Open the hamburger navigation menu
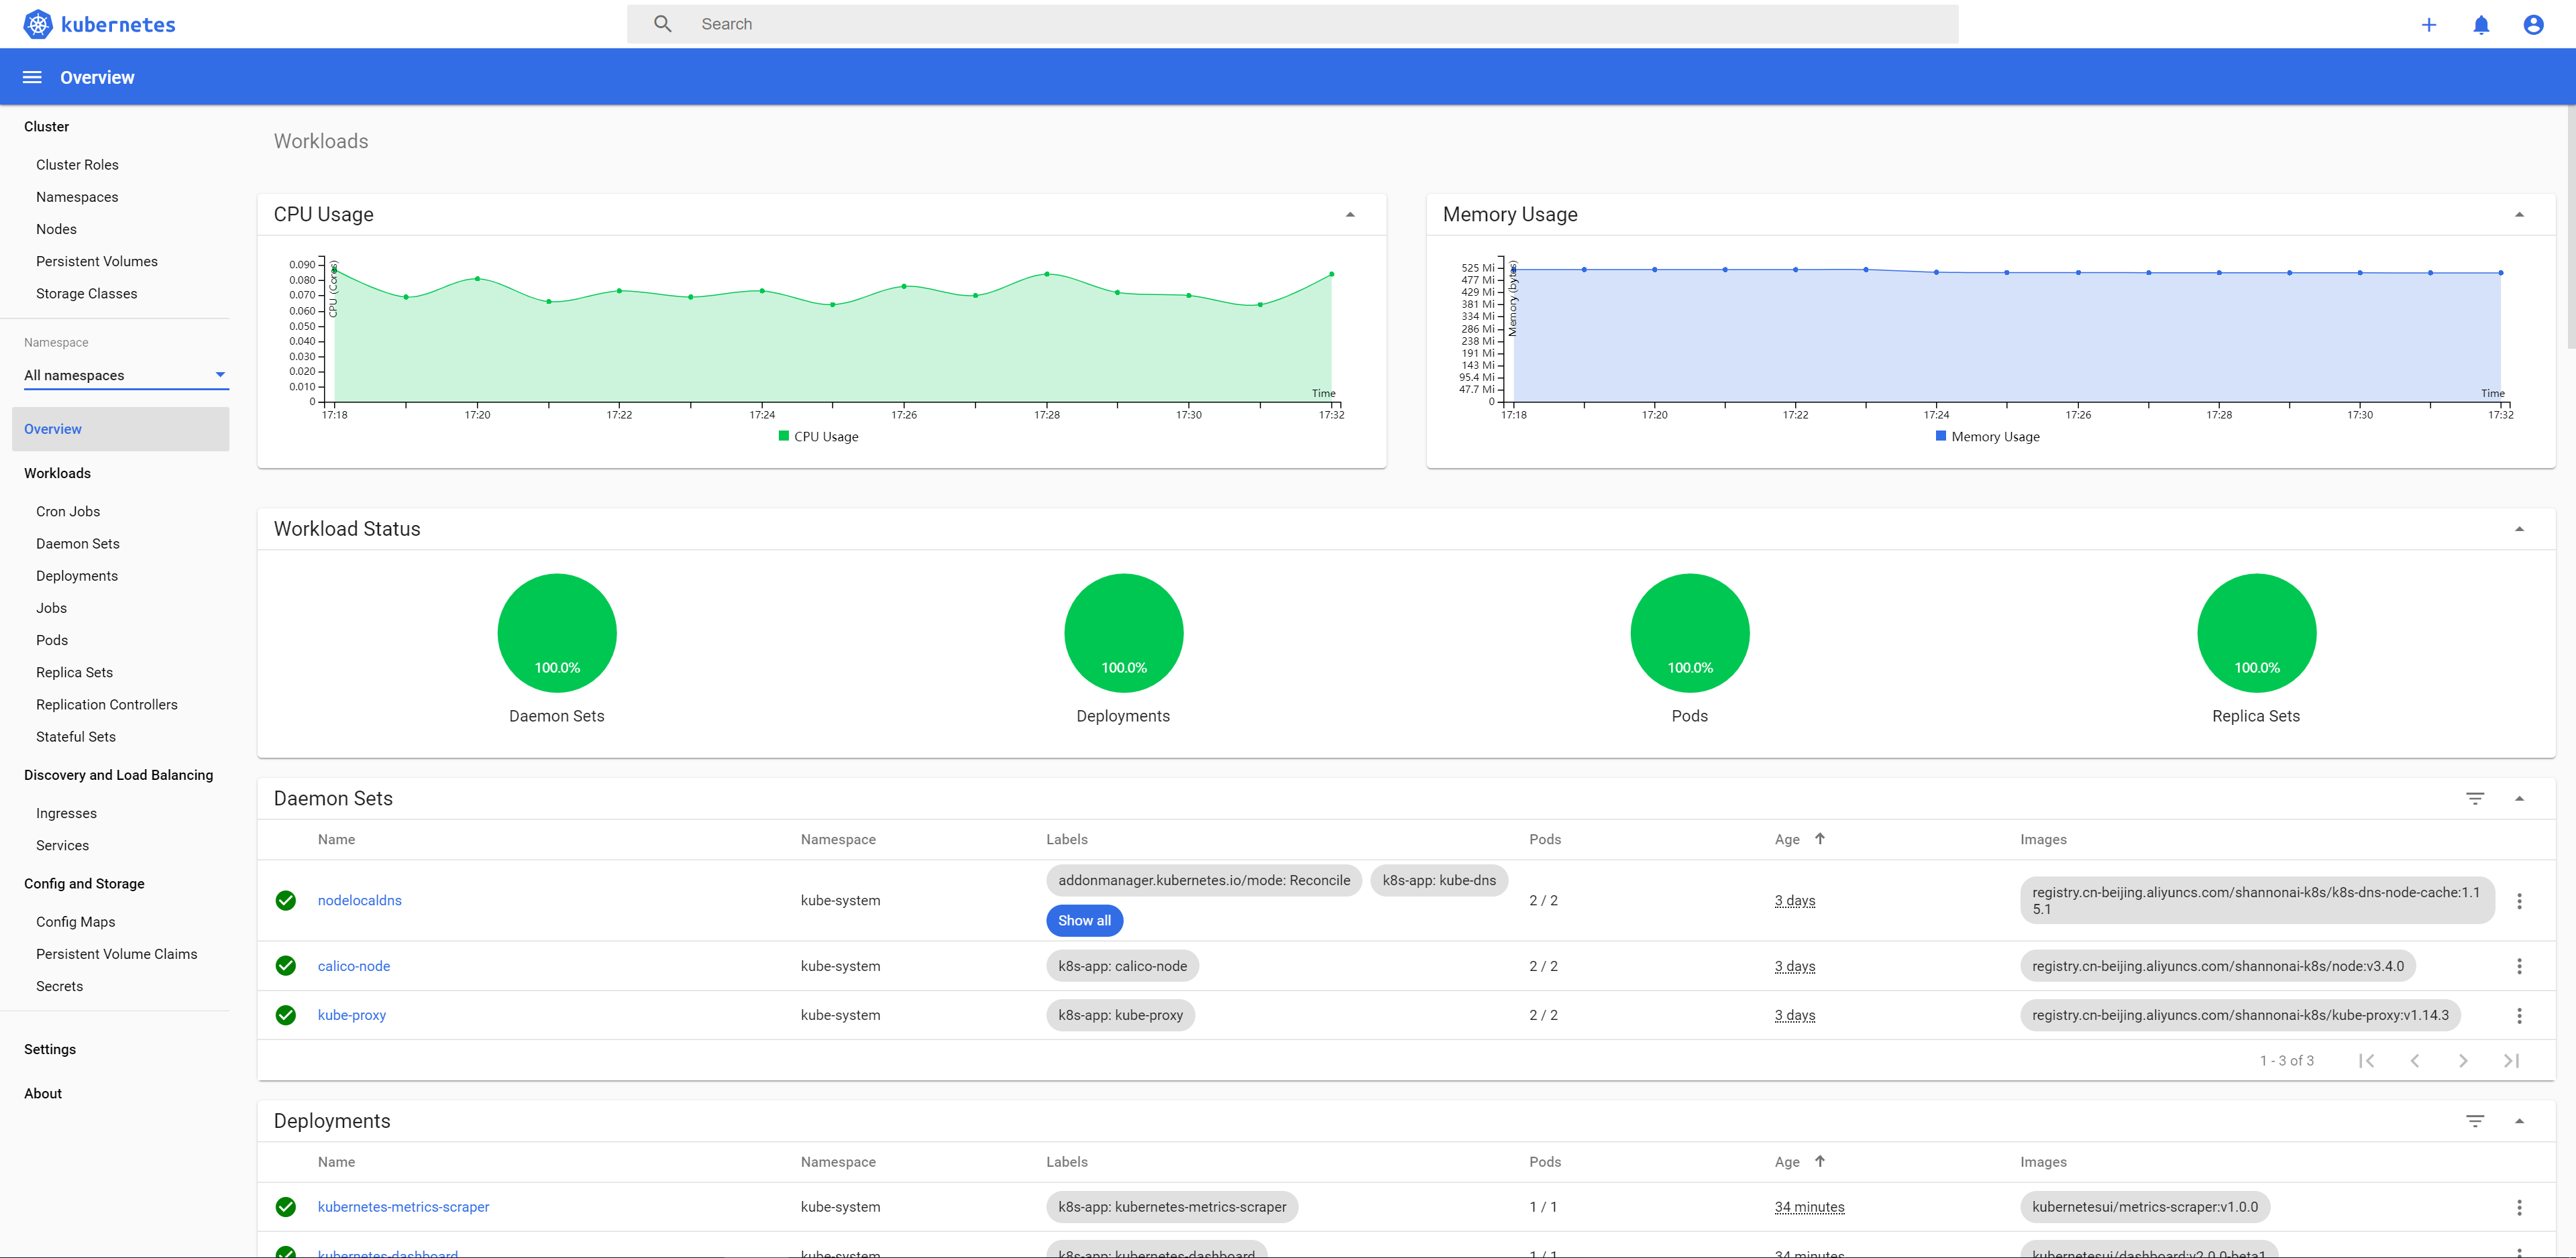The width and height of the screenshot is (2576, 1258). click(32, 77)
